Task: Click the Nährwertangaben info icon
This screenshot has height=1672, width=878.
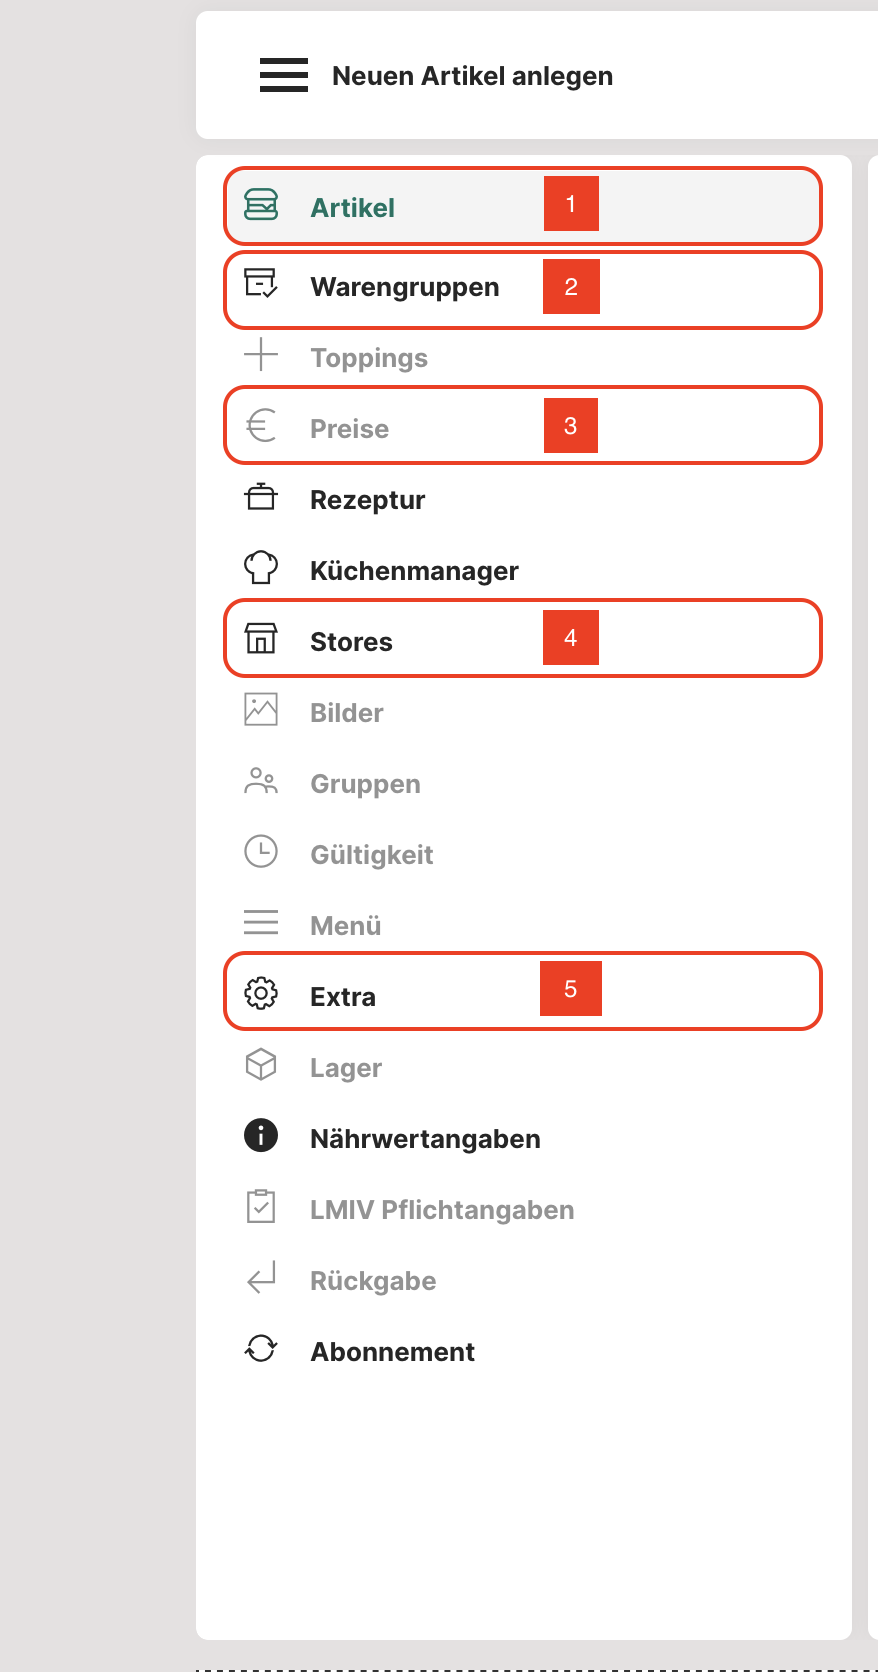Action: tap(261, 1135)
